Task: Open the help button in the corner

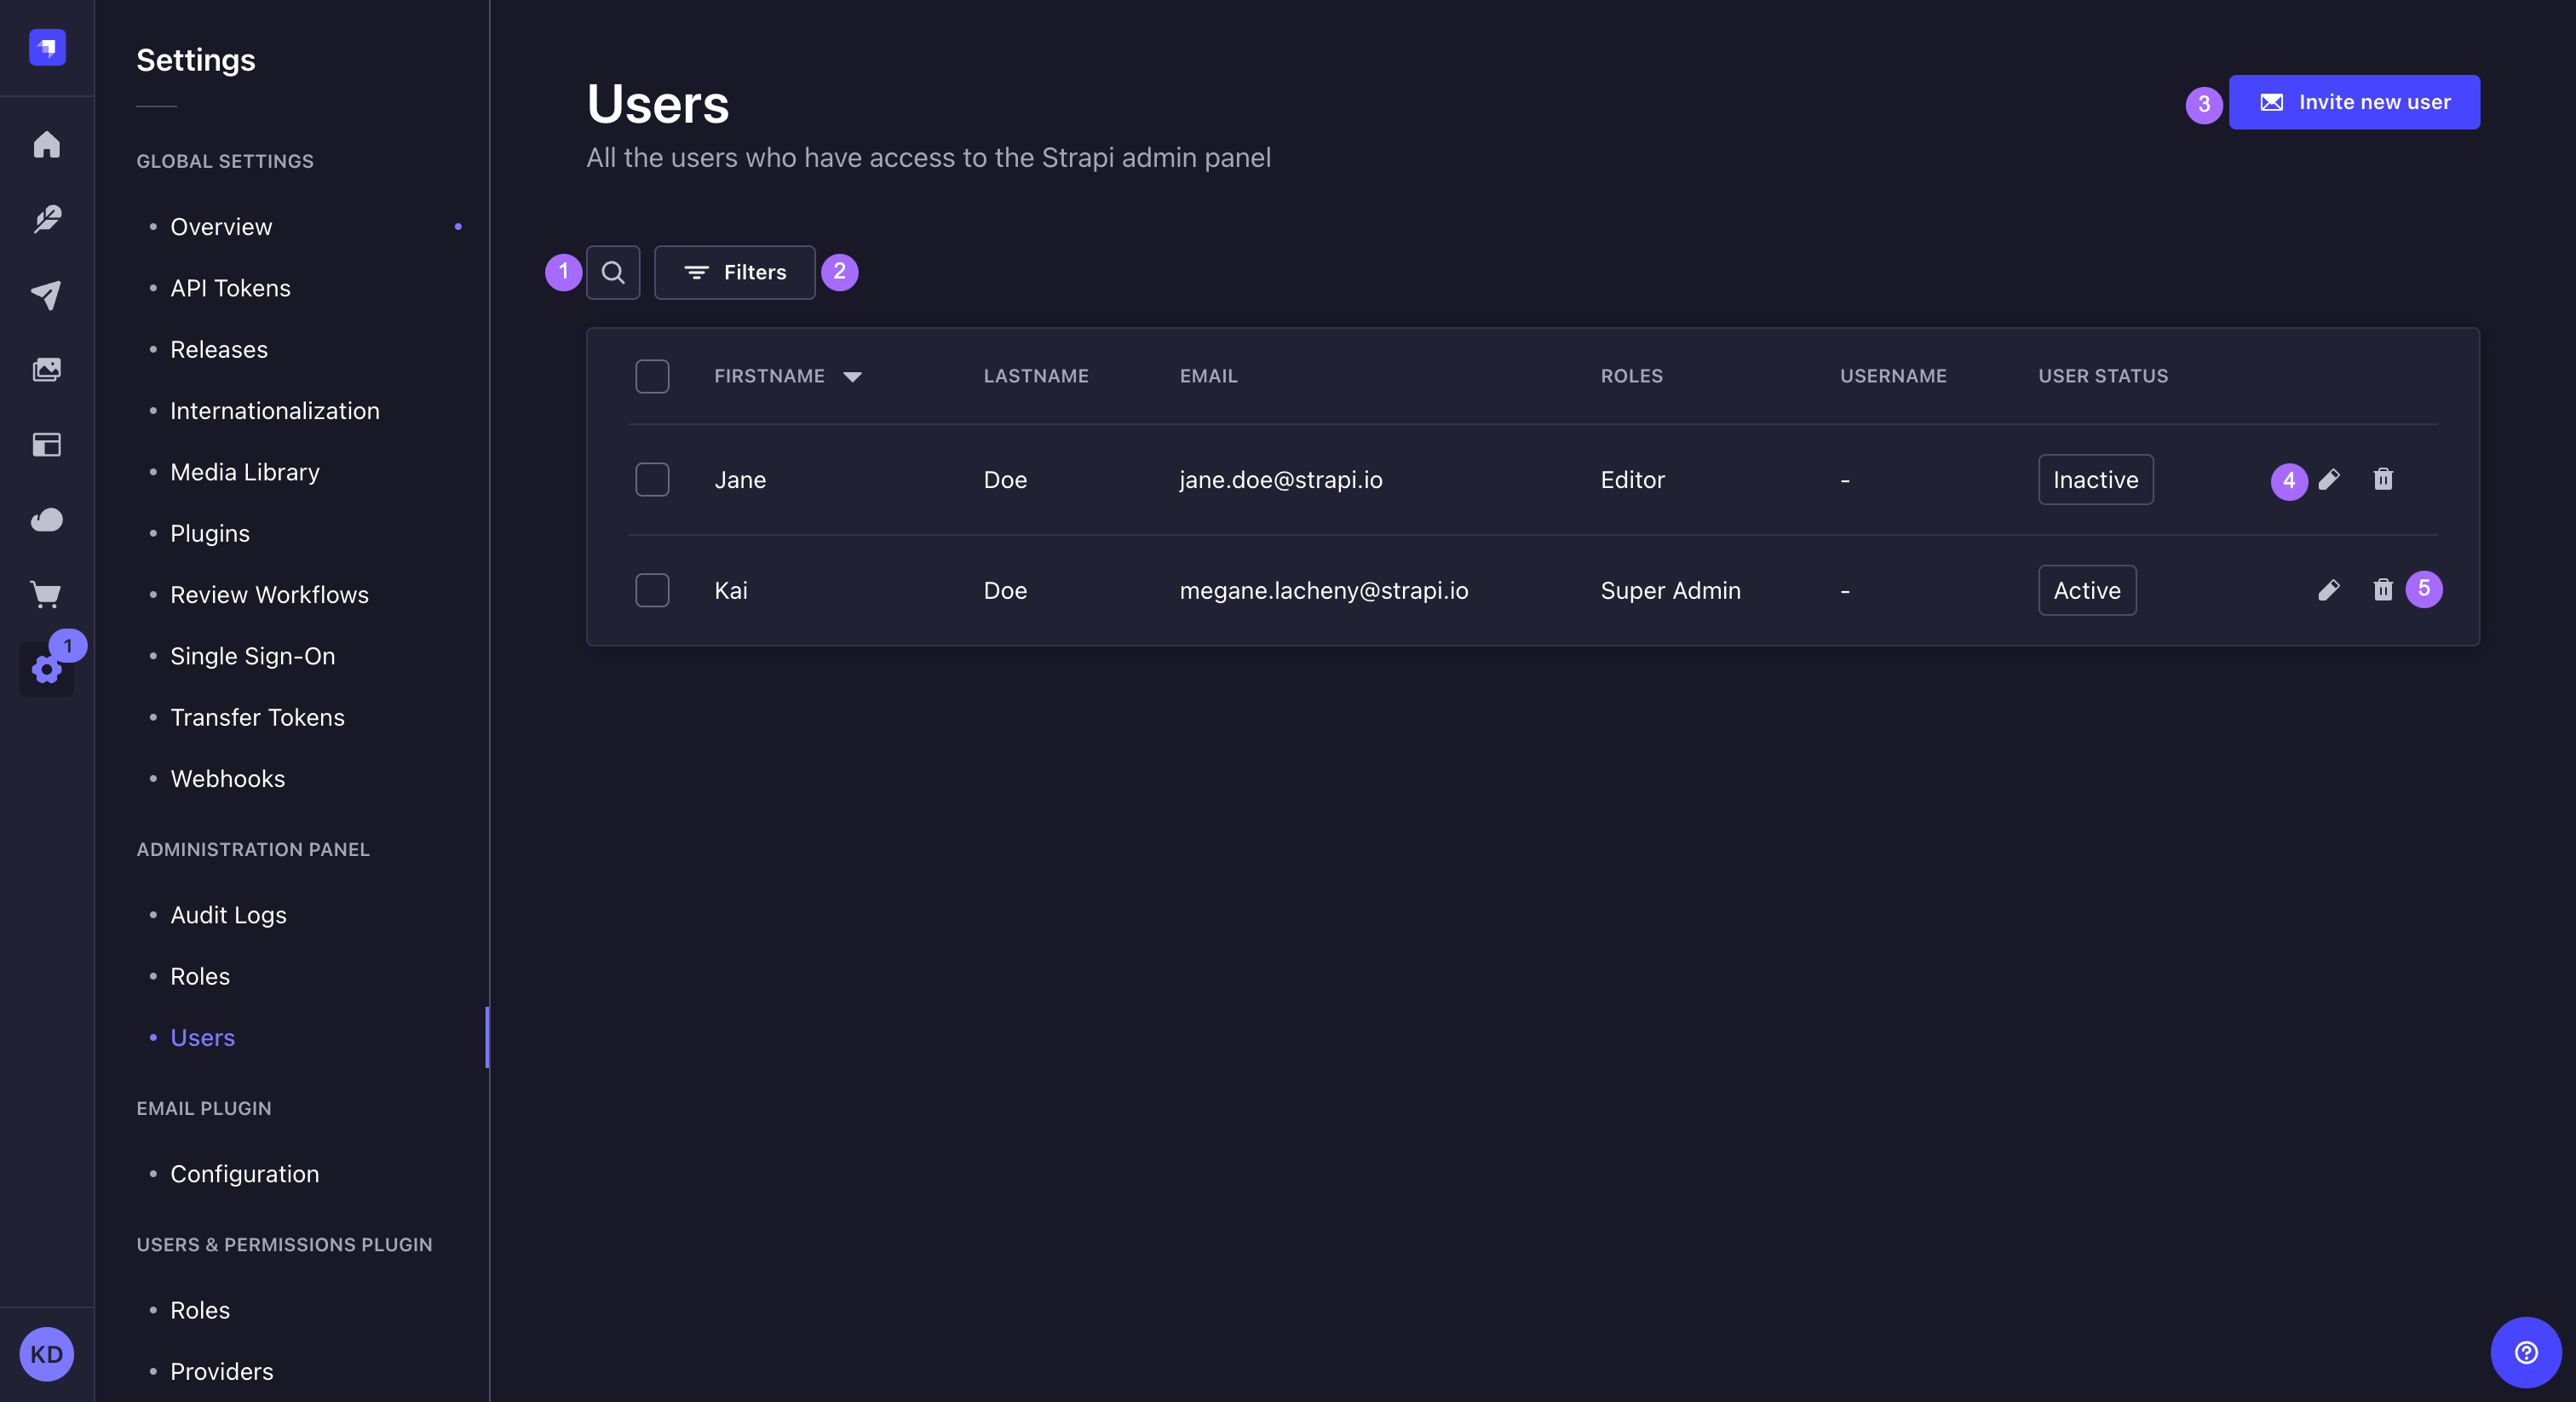Action: point(2524,1352)
